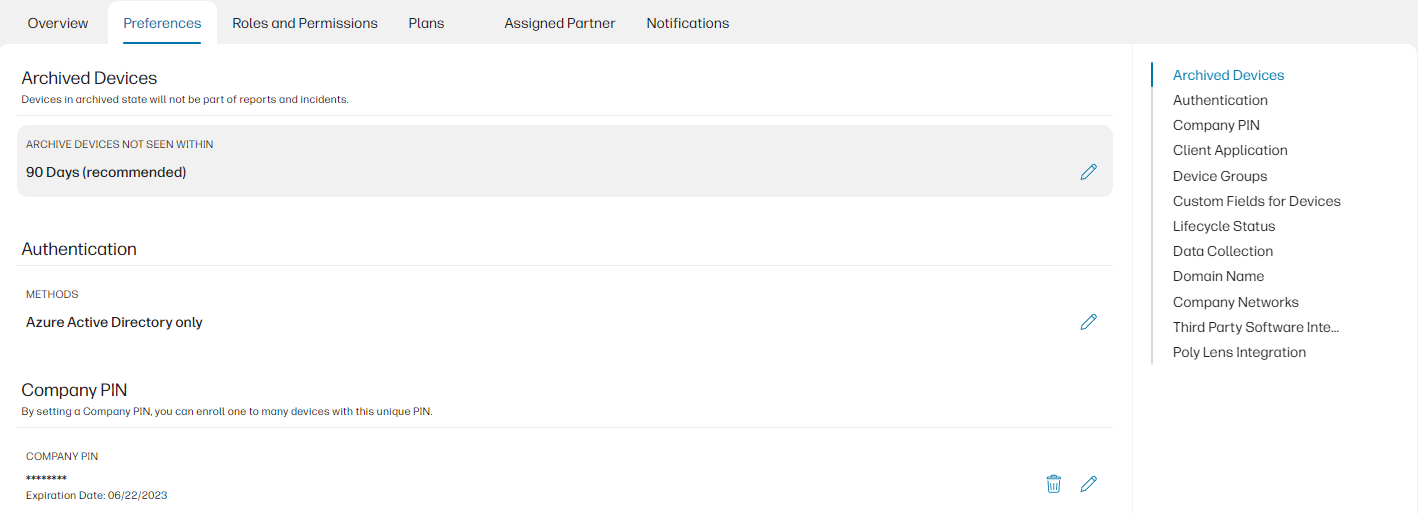Navigate to Client Application section
1418x514 pixels.
[1230, 150]
